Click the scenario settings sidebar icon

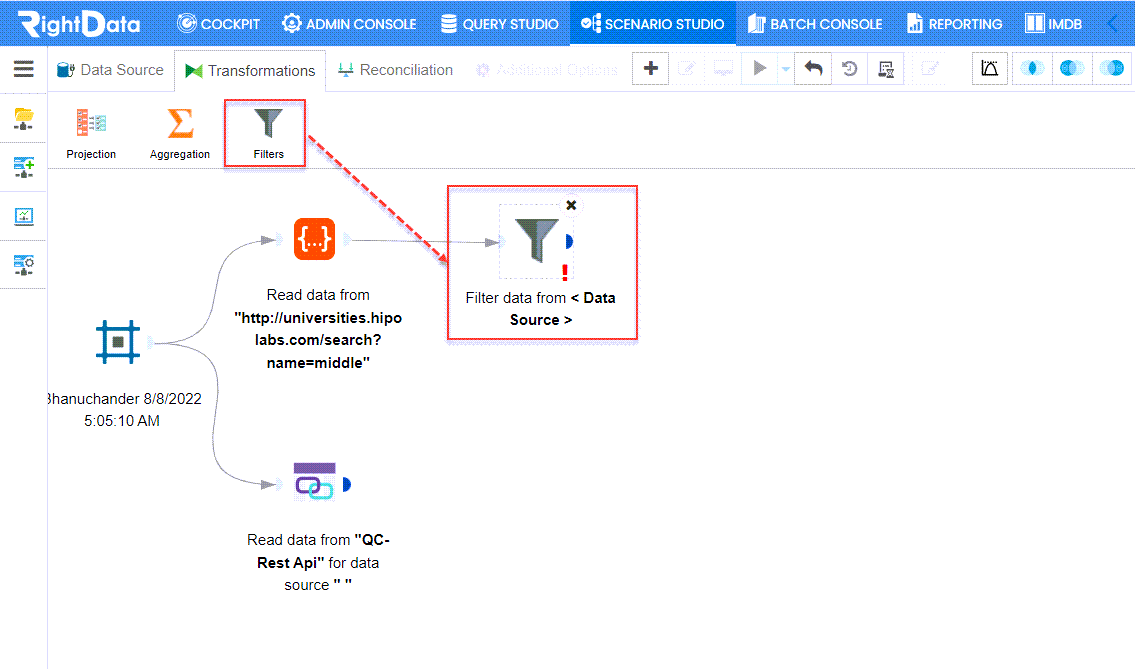coord(23,264)
